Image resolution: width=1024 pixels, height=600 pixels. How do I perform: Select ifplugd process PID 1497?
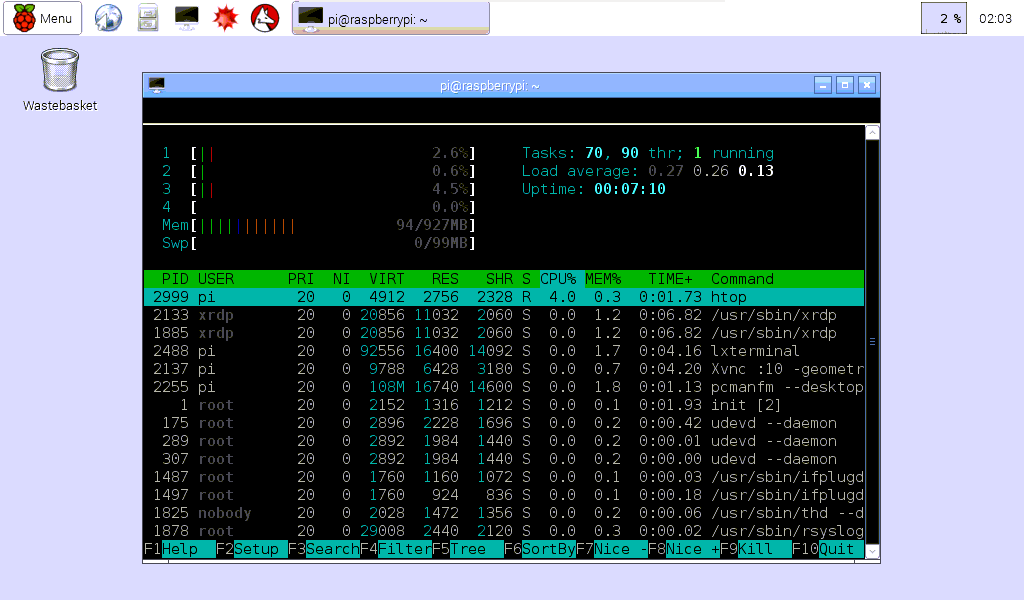coord(504,495)
